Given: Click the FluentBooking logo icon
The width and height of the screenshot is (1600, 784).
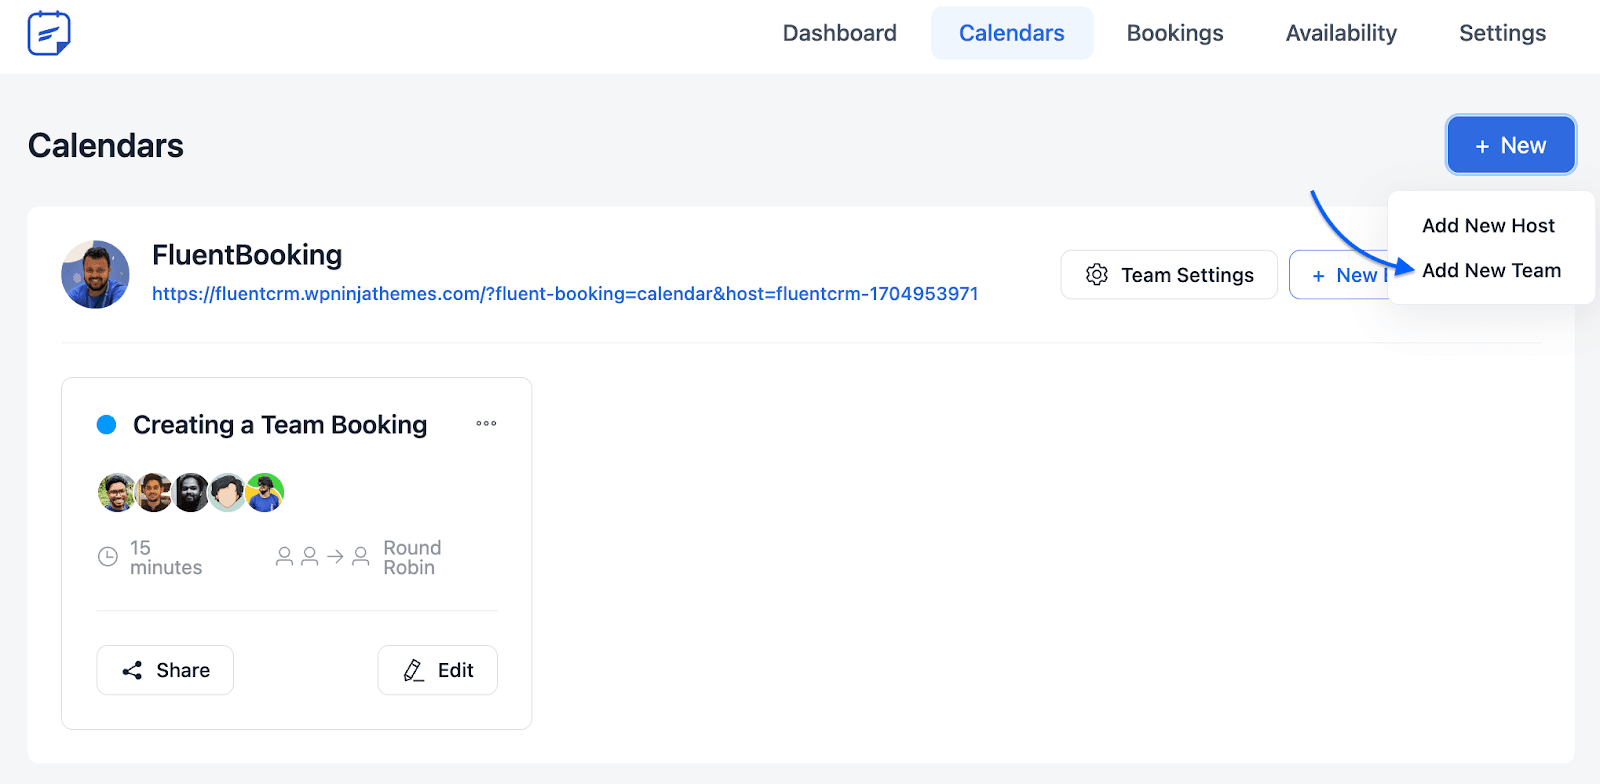Looking at the screenshot, I should coord(49,33).
